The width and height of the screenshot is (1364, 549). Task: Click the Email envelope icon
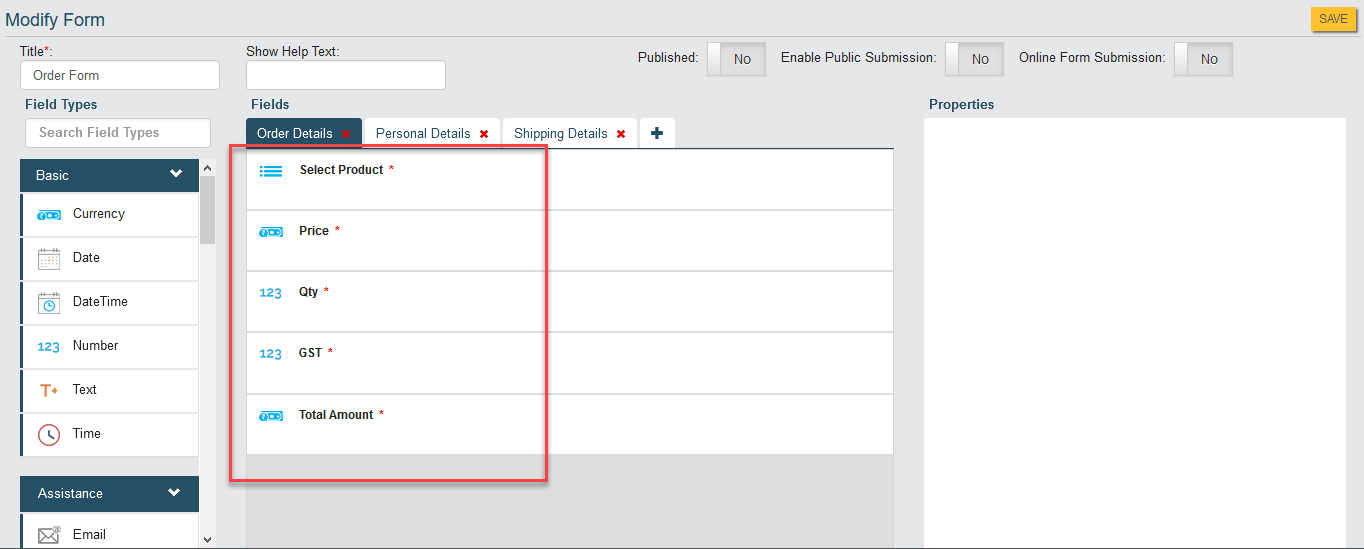pos(49,535)
